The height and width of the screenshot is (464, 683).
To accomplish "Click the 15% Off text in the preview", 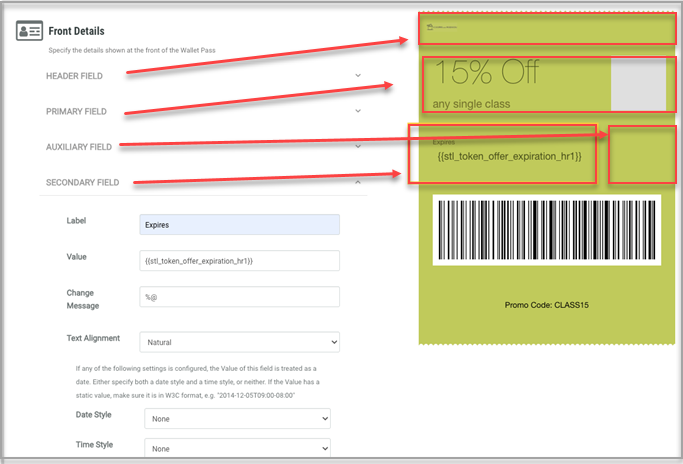I will tap(487, 73).
